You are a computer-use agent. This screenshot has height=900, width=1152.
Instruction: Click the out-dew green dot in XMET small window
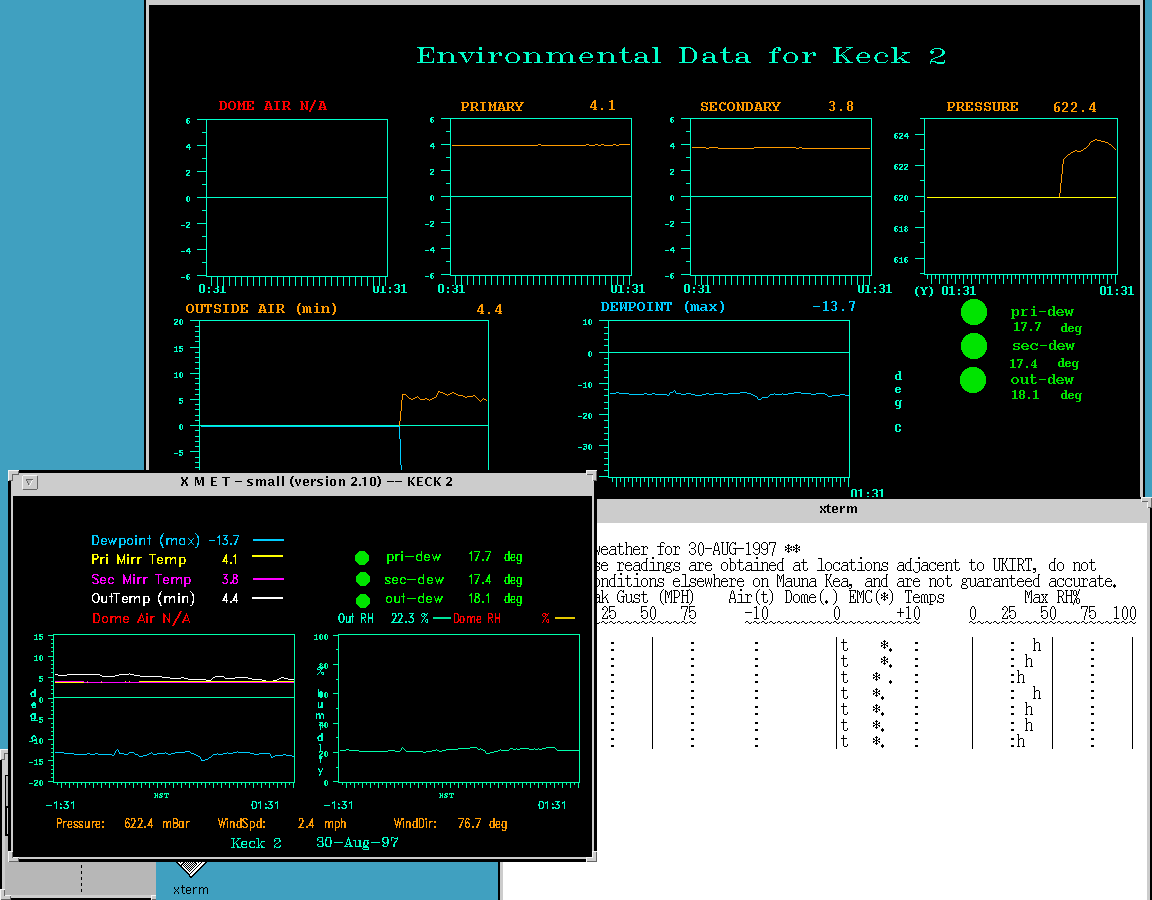coord(362,600)
